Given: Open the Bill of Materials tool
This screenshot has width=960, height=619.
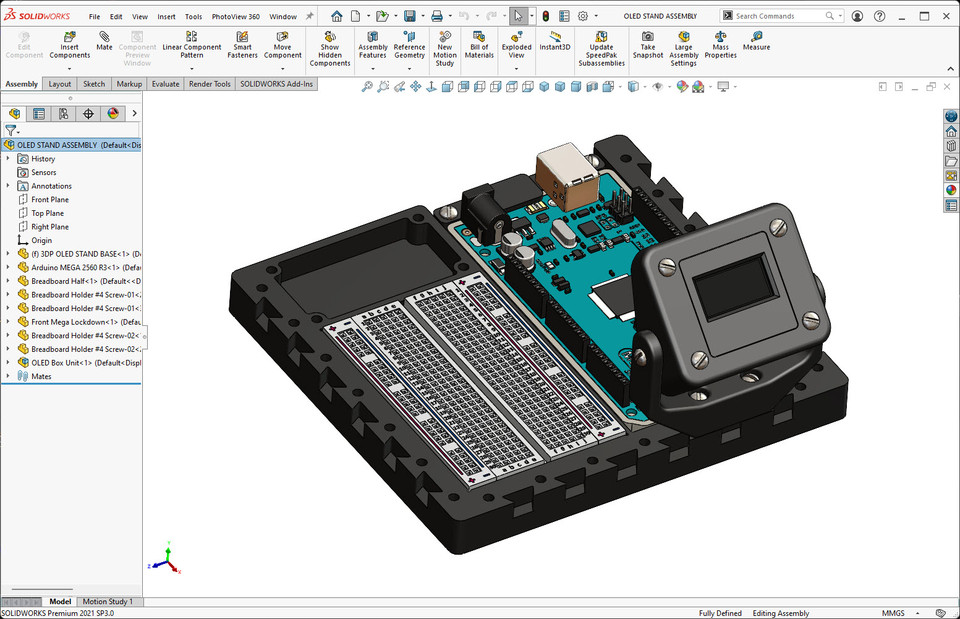Looking at the screenshot, I should [479, 45].
